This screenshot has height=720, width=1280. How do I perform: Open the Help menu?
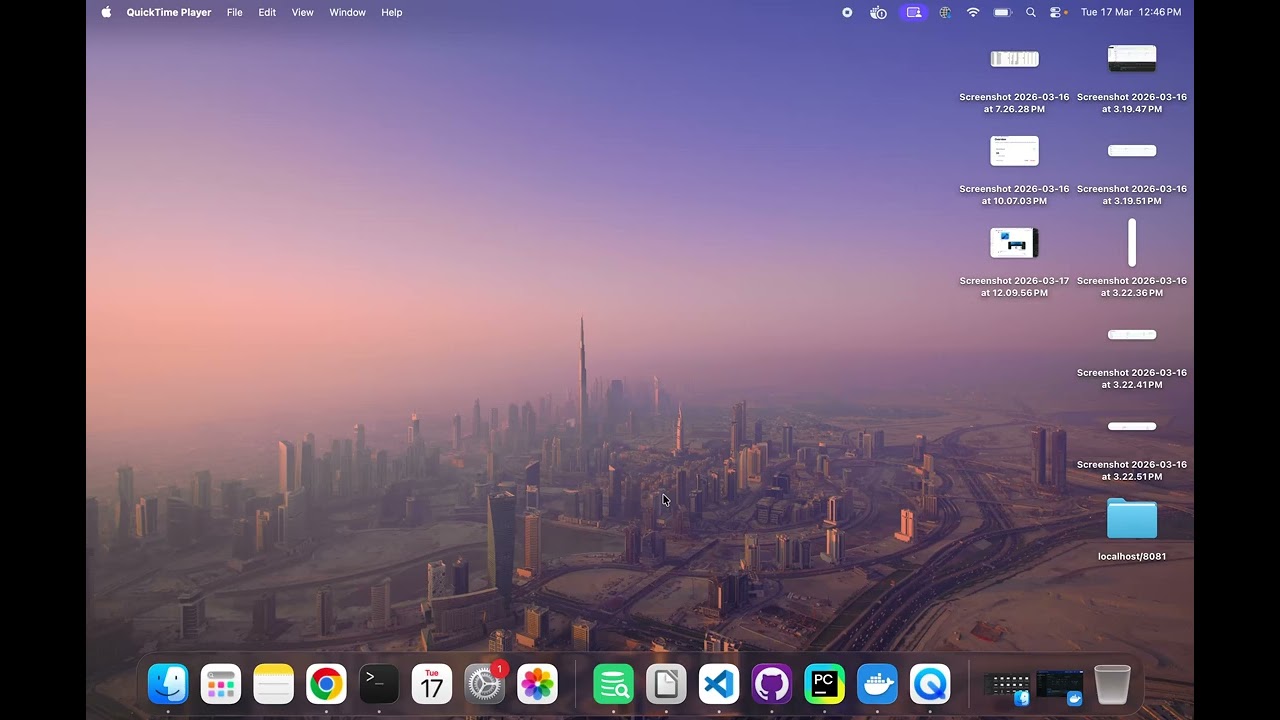[x=392, y=12]
